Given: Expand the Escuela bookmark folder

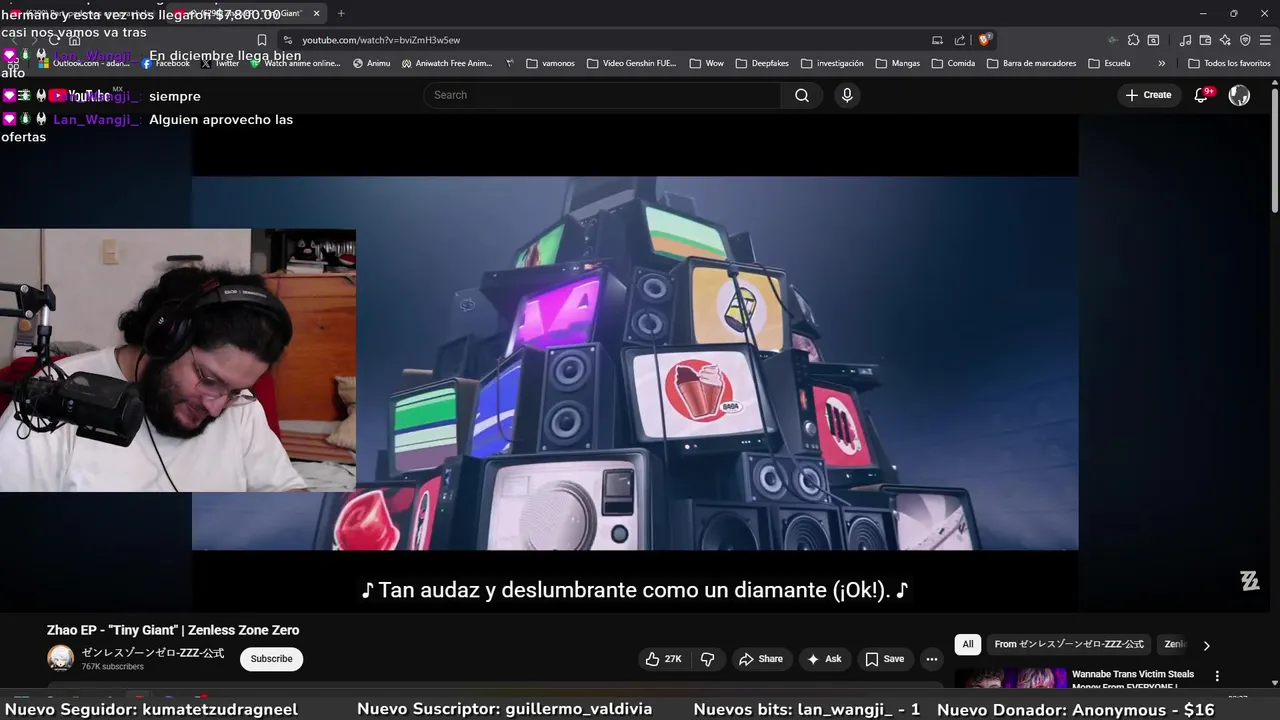Looking at the screenshot, I should click(1109, 63).
